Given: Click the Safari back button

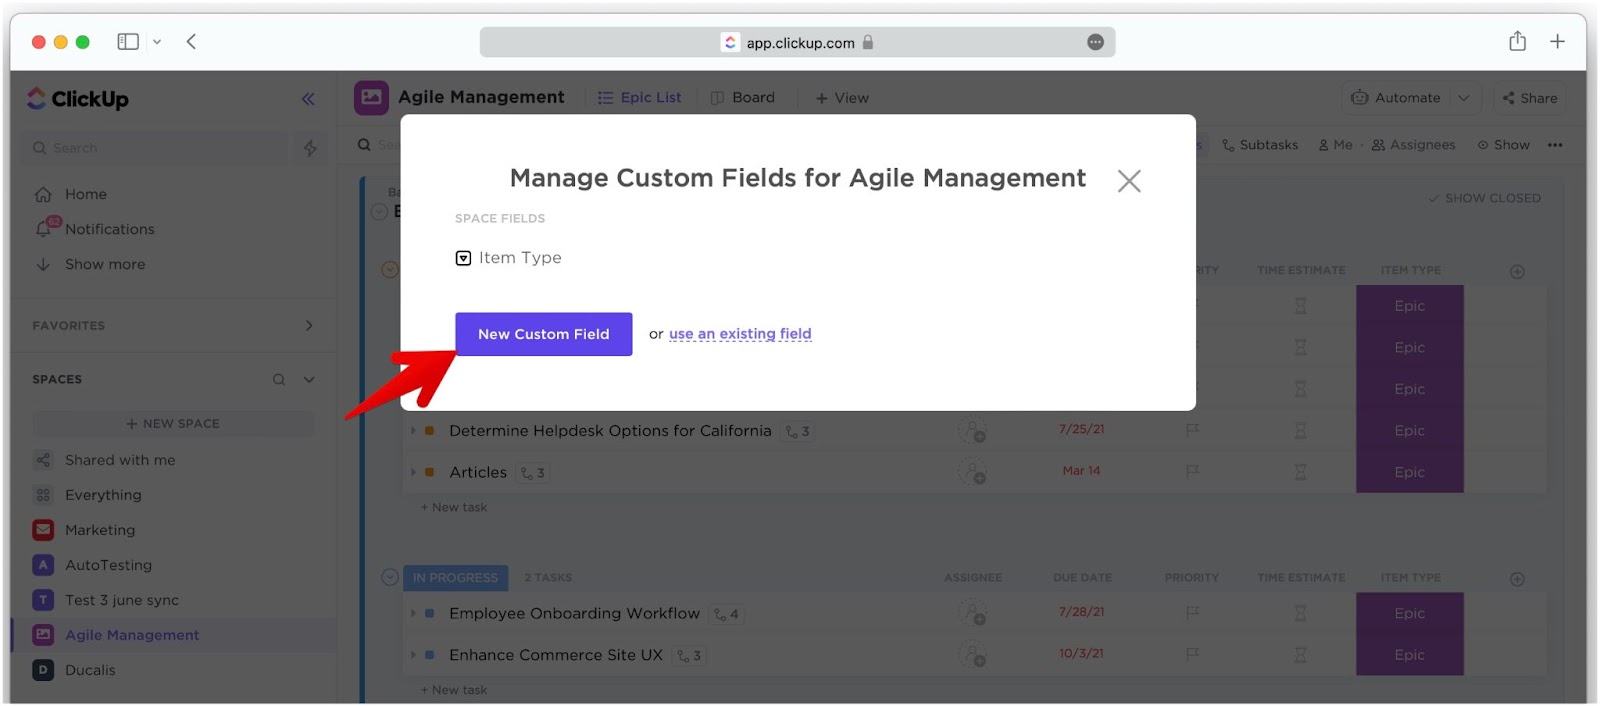Looking at the screenshot, I should (x=191, y=41).
